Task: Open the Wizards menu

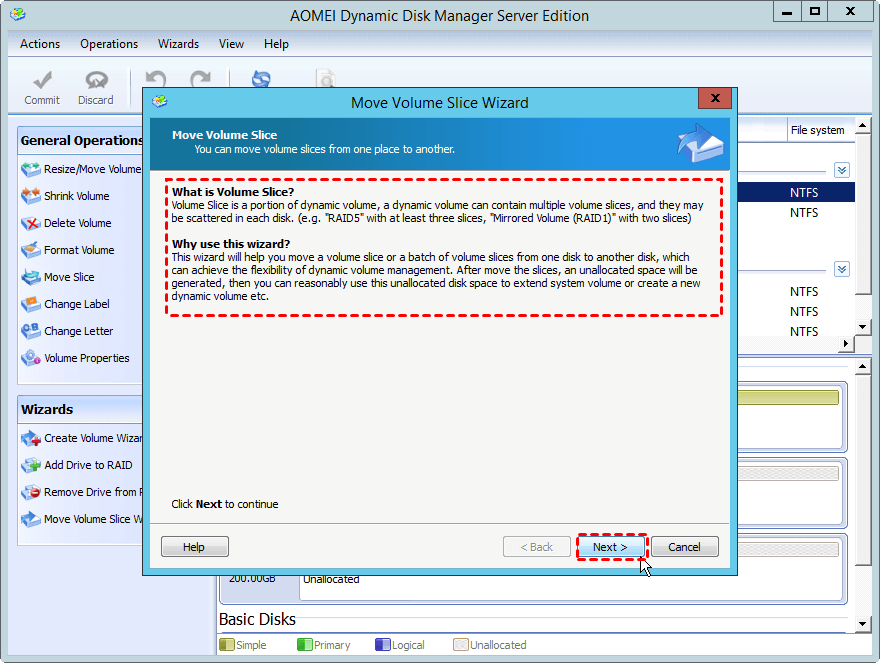Action: [178, 44]
